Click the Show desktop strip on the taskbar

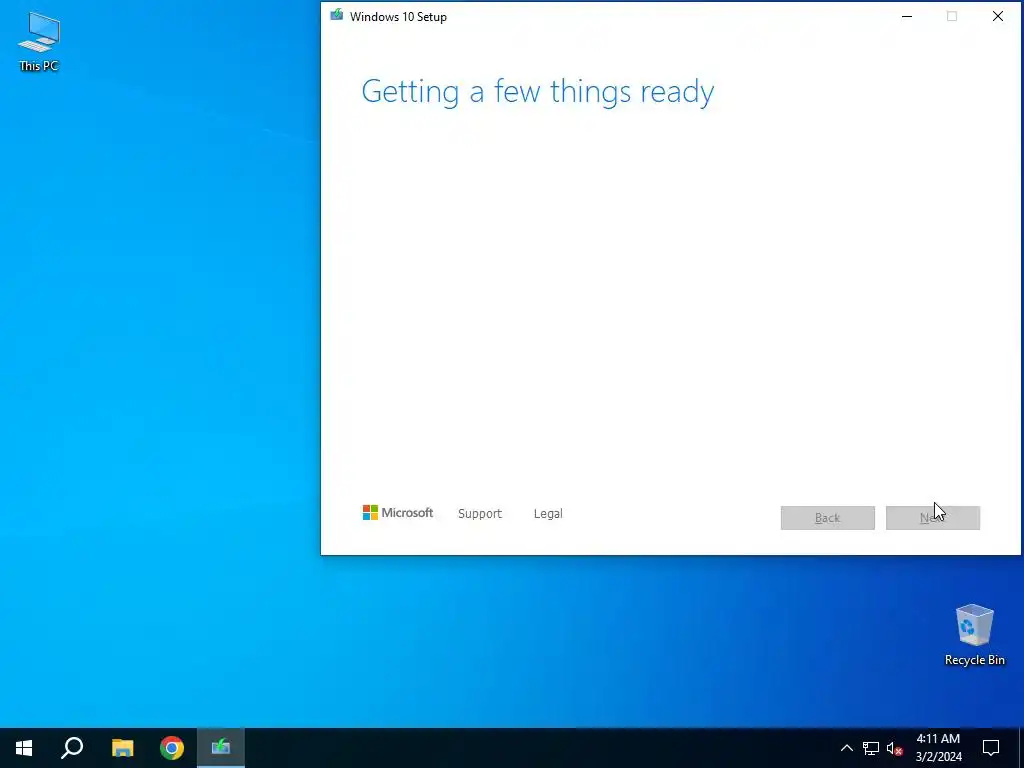pos(1021,748)
